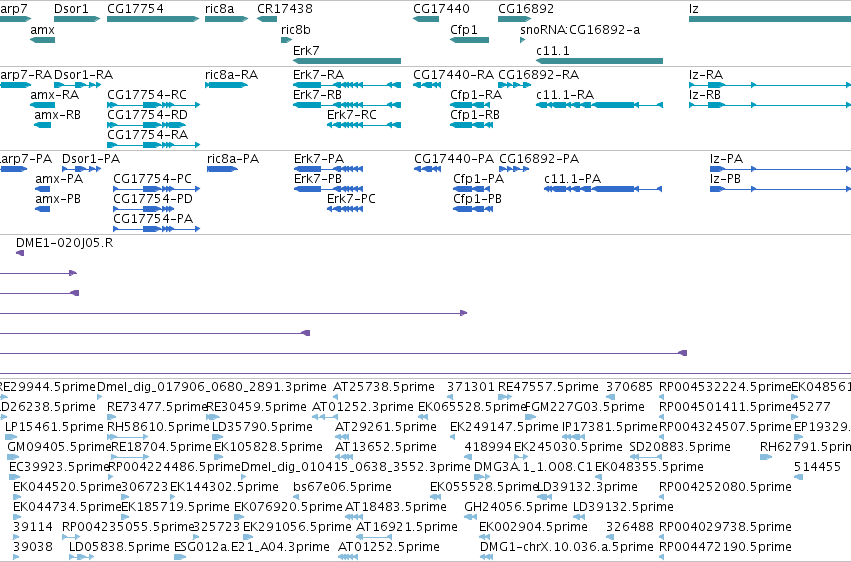This screenshot has height=562, width=851.
Task: Click protein CG17754-PA
Action: [x=157, y=229]
